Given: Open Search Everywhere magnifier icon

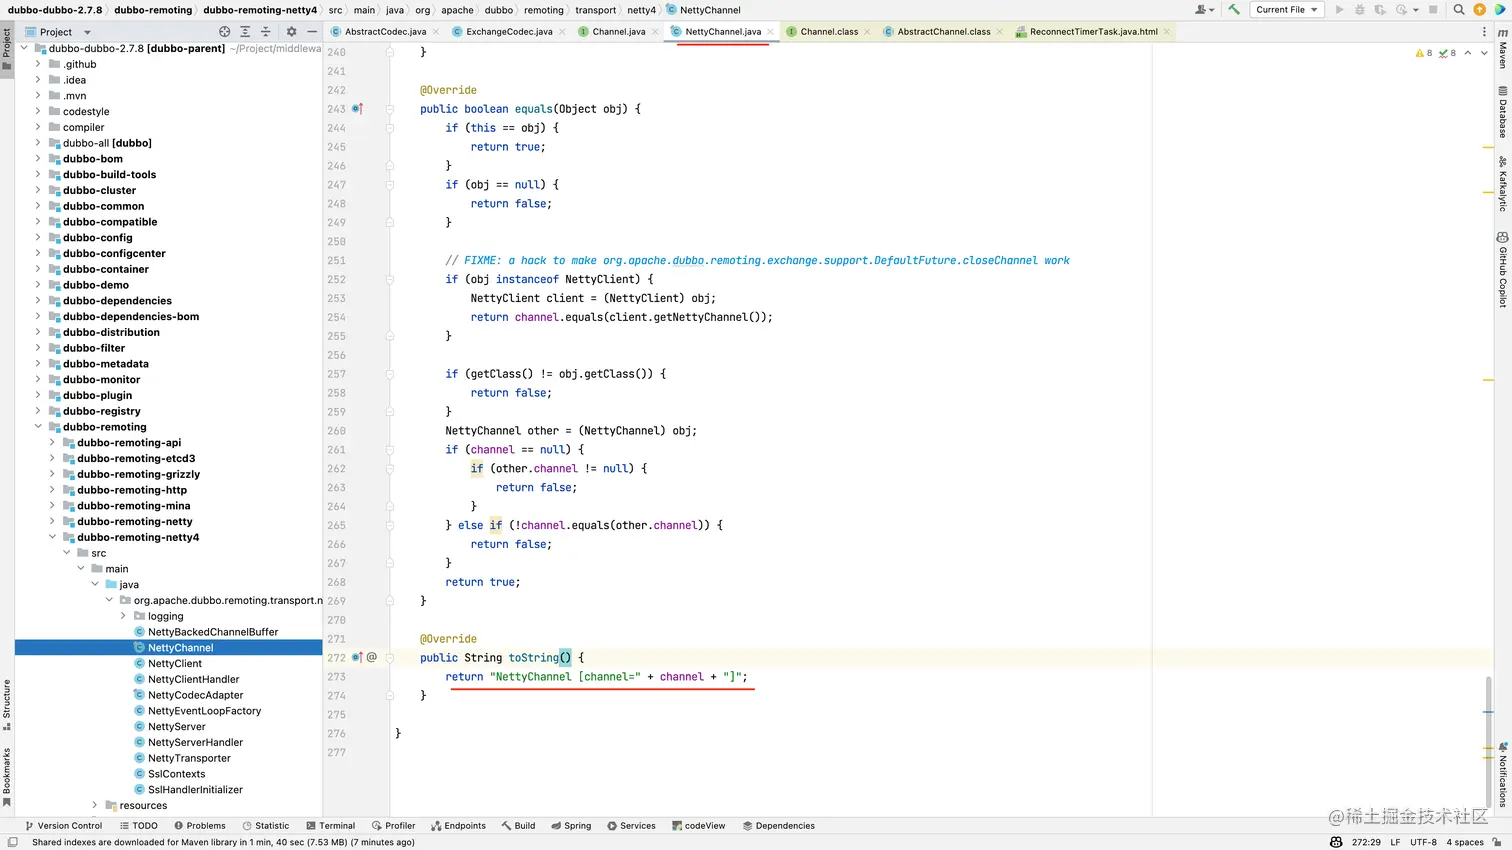Looking at the screenshot, I should (x=1459, y=10).
